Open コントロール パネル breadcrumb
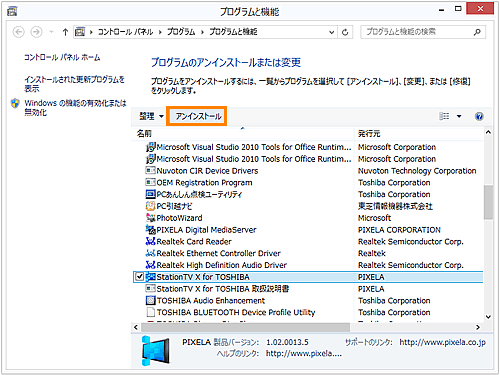 click(126, 32)
